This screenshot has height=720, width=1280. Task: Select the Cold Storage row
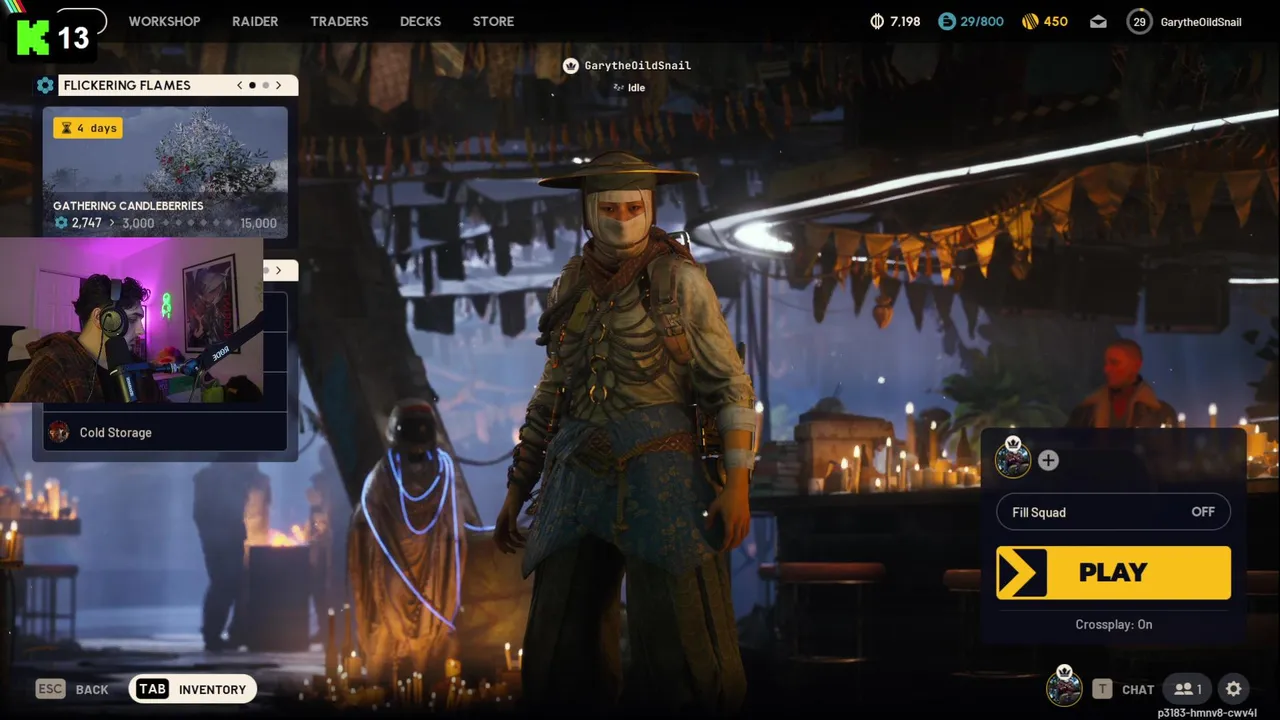tap(165, 432)
